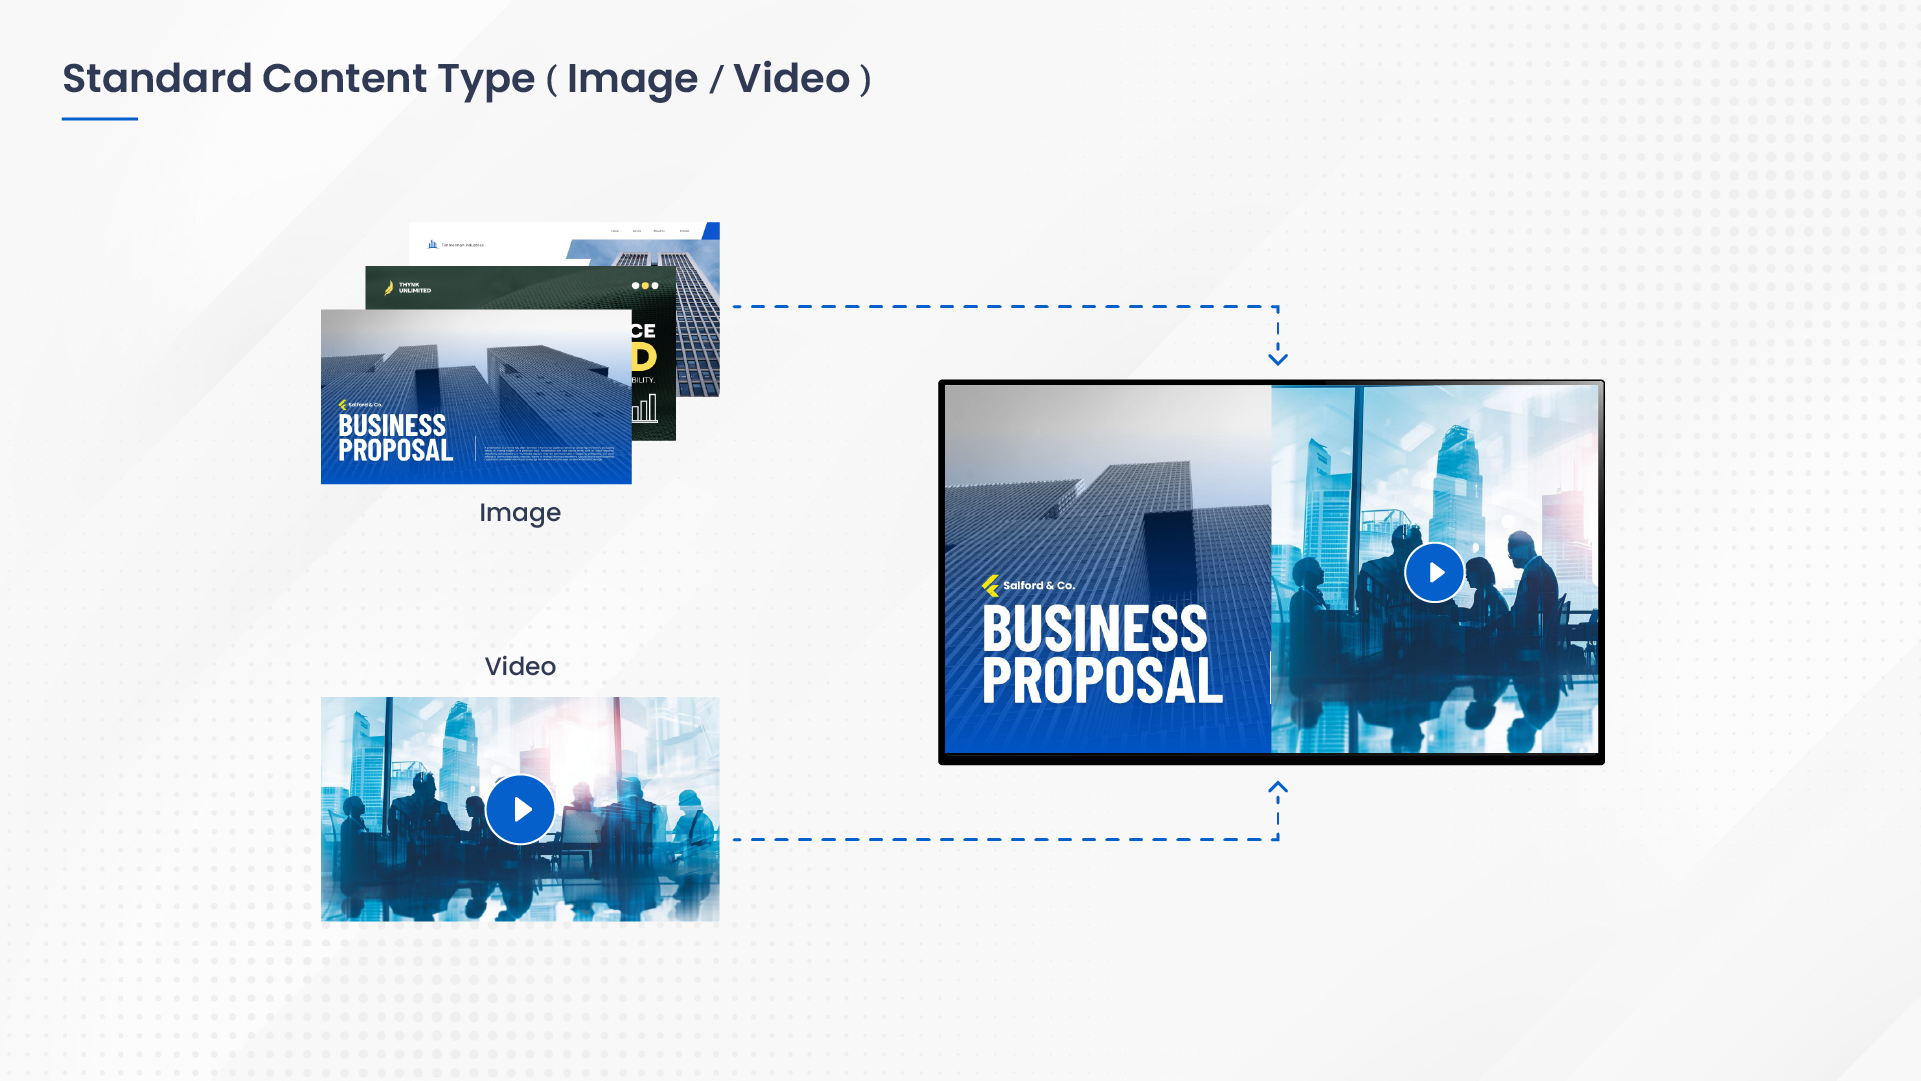Image resolution: width=1921 pixels, height=1081 pixels.
Task: Click the 'Image' caption label
Action: click(x=519, y=513)
